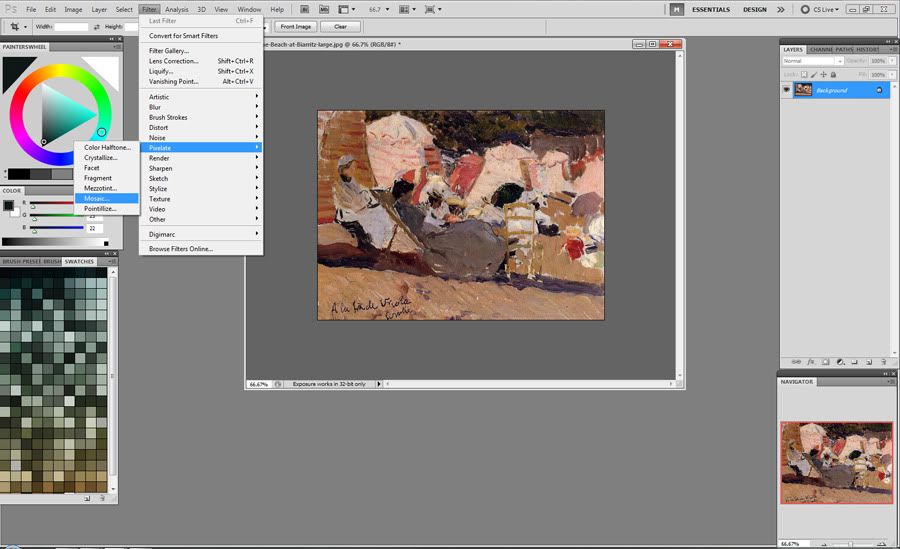Image resolution: width=900 pixels, height=549 pixels.
Task: Open the Normal blend mode dropdown
Action: (x=813, y=61)
